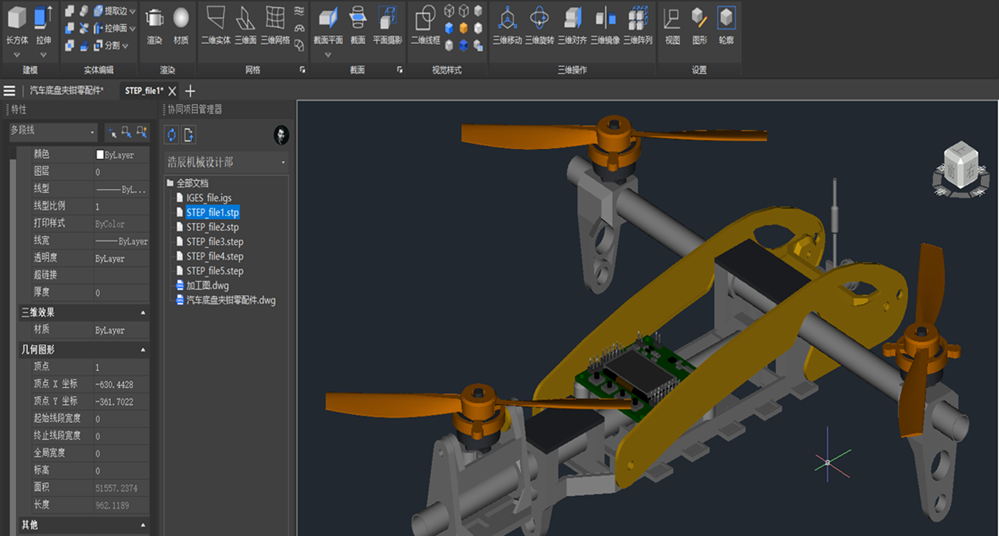Collapse the 其他 section
The image size is (999, 536).
tap(143, 525)
